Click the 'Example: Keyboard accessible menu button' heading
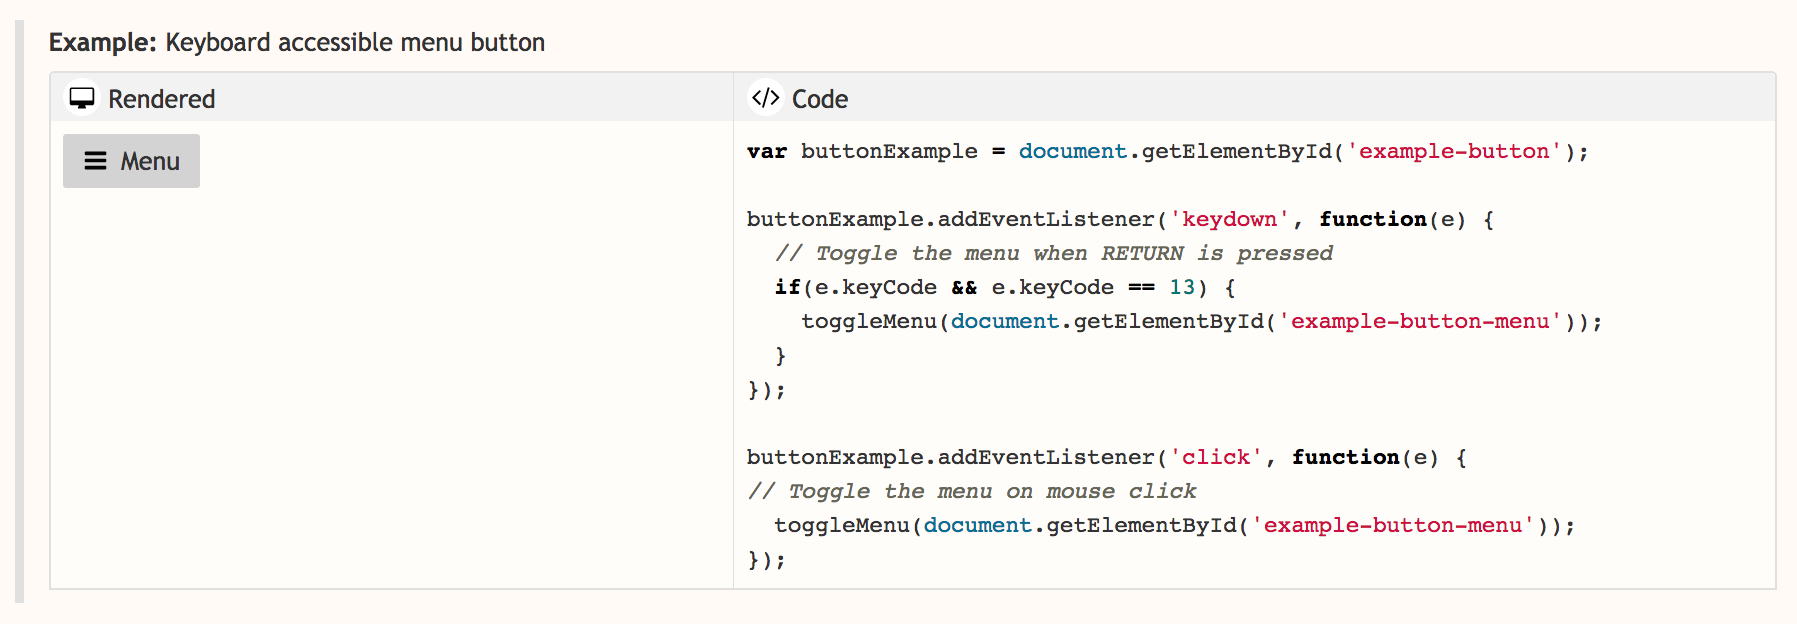 click(297, 42)
